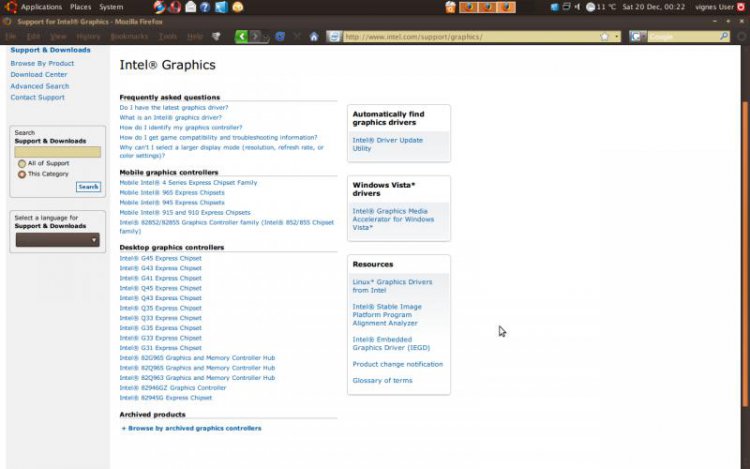Open the View menu
This screenshot has height=469, width=750.
point(58,36)
